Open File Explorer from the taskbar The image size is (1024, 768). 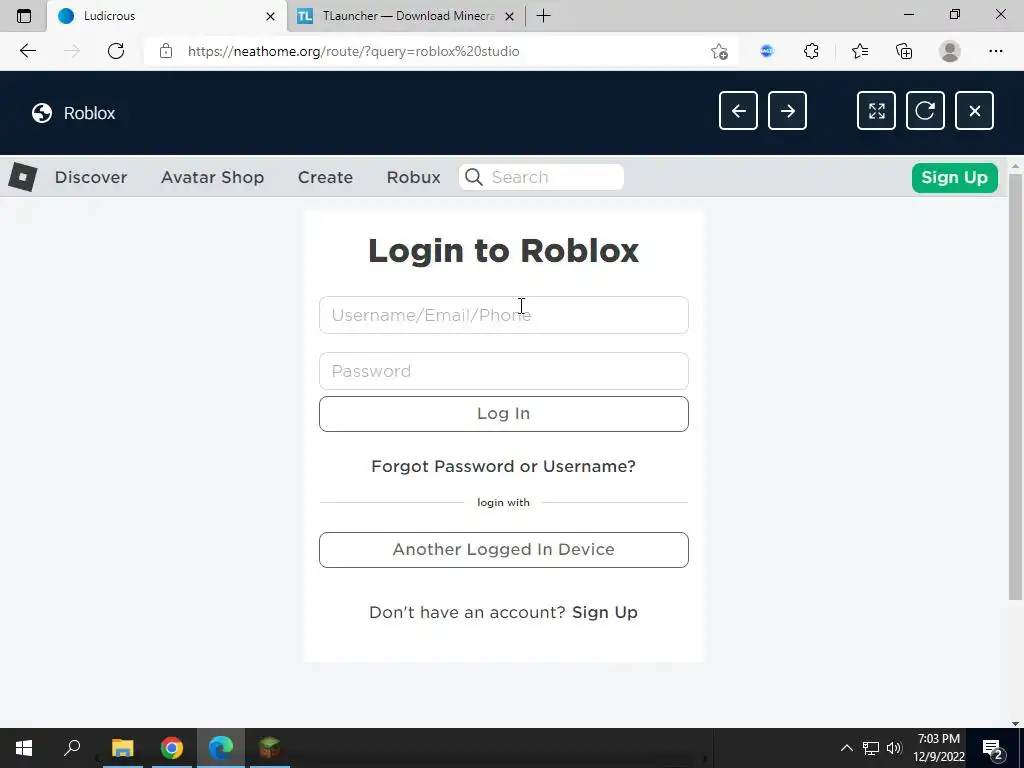point(122,748)
